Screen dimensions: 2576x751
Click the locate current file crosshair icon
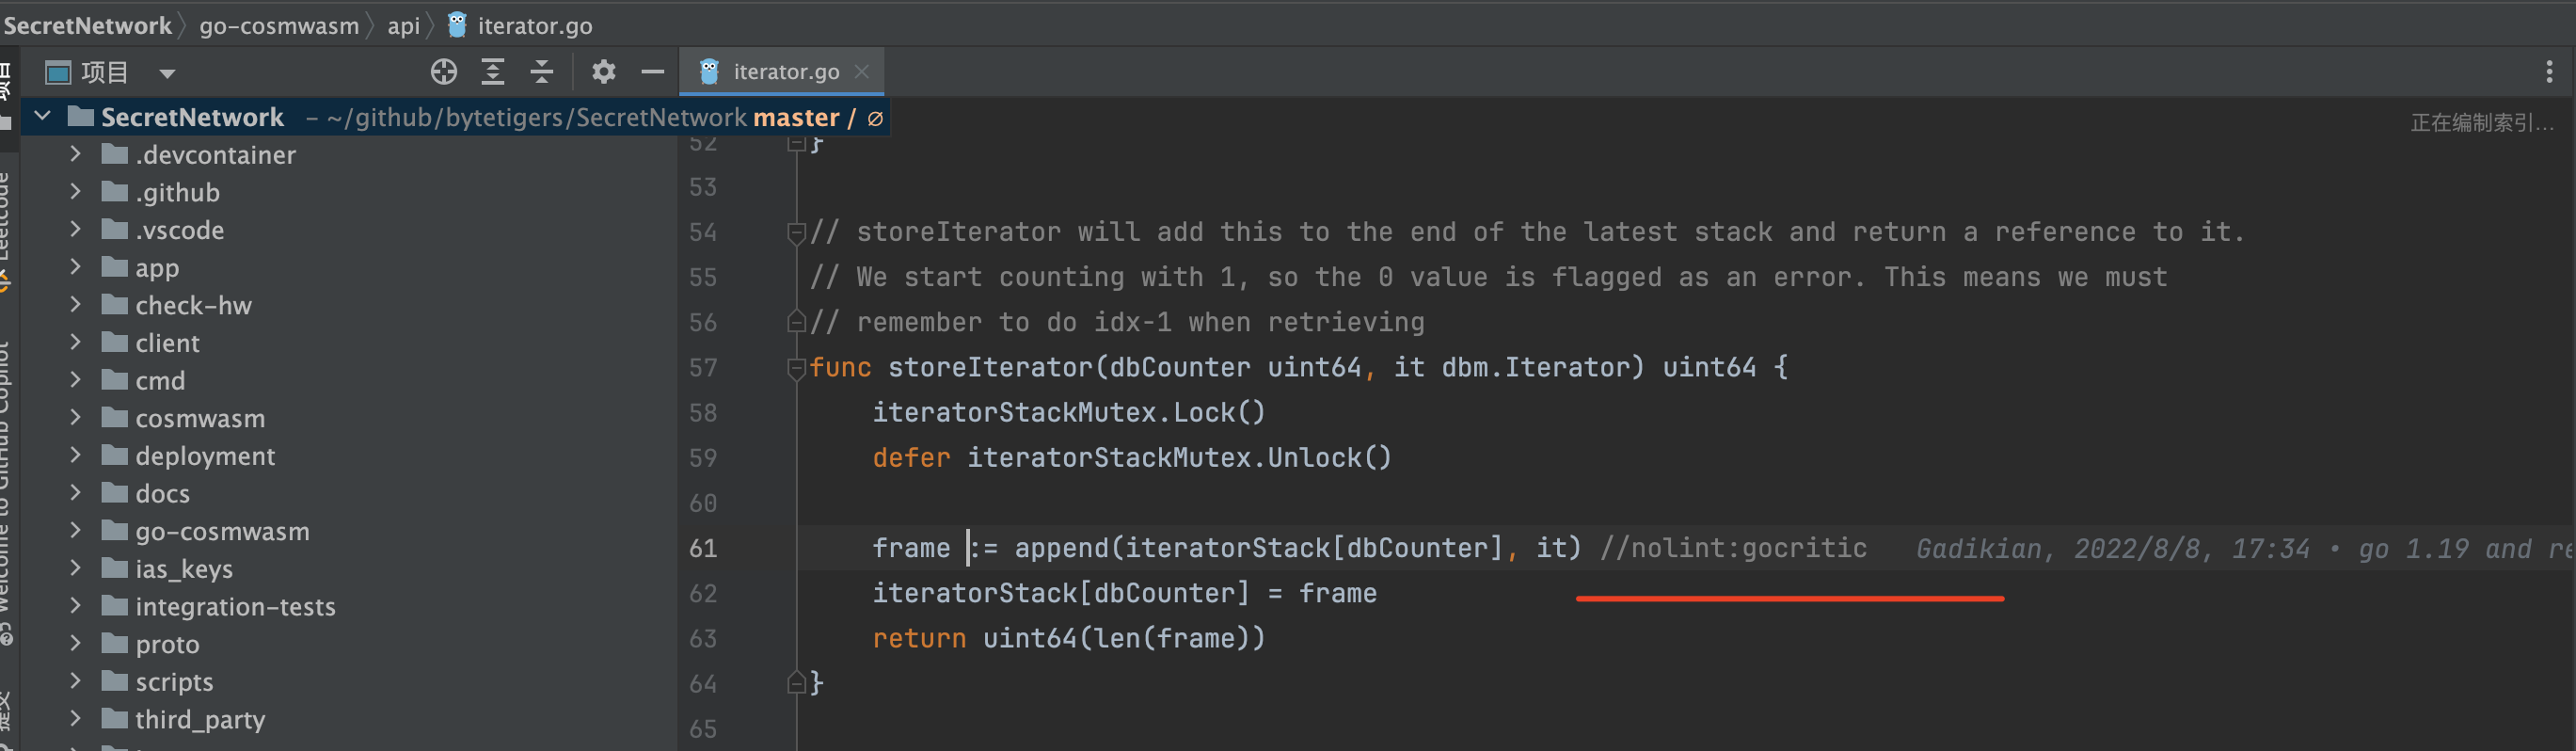[444, 72]
